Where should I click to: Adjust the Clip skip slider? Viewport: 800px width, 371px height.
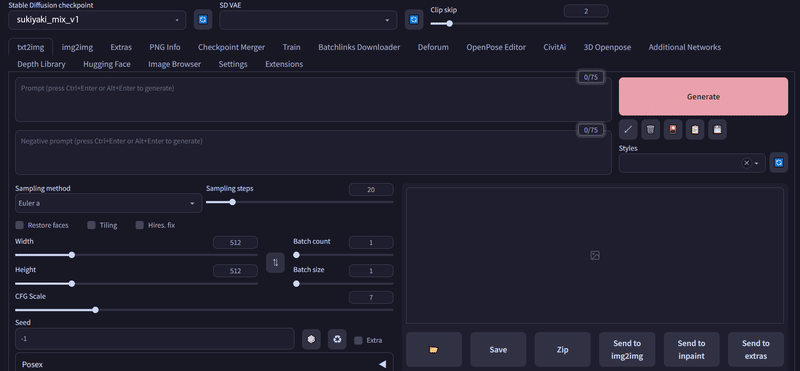[519, 23]
